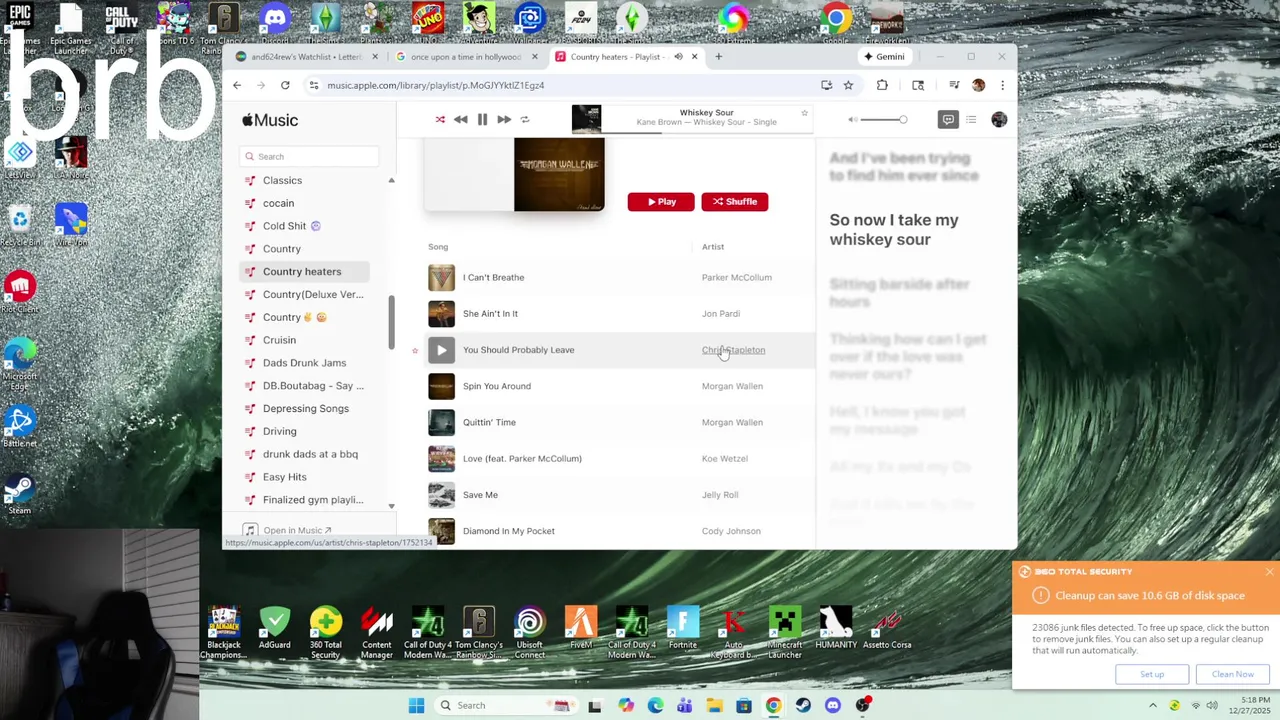Viewport: 1280px width, 720px height.
Task: Click the I Can't Breathe album thumbnail
Action: (441, 277)
